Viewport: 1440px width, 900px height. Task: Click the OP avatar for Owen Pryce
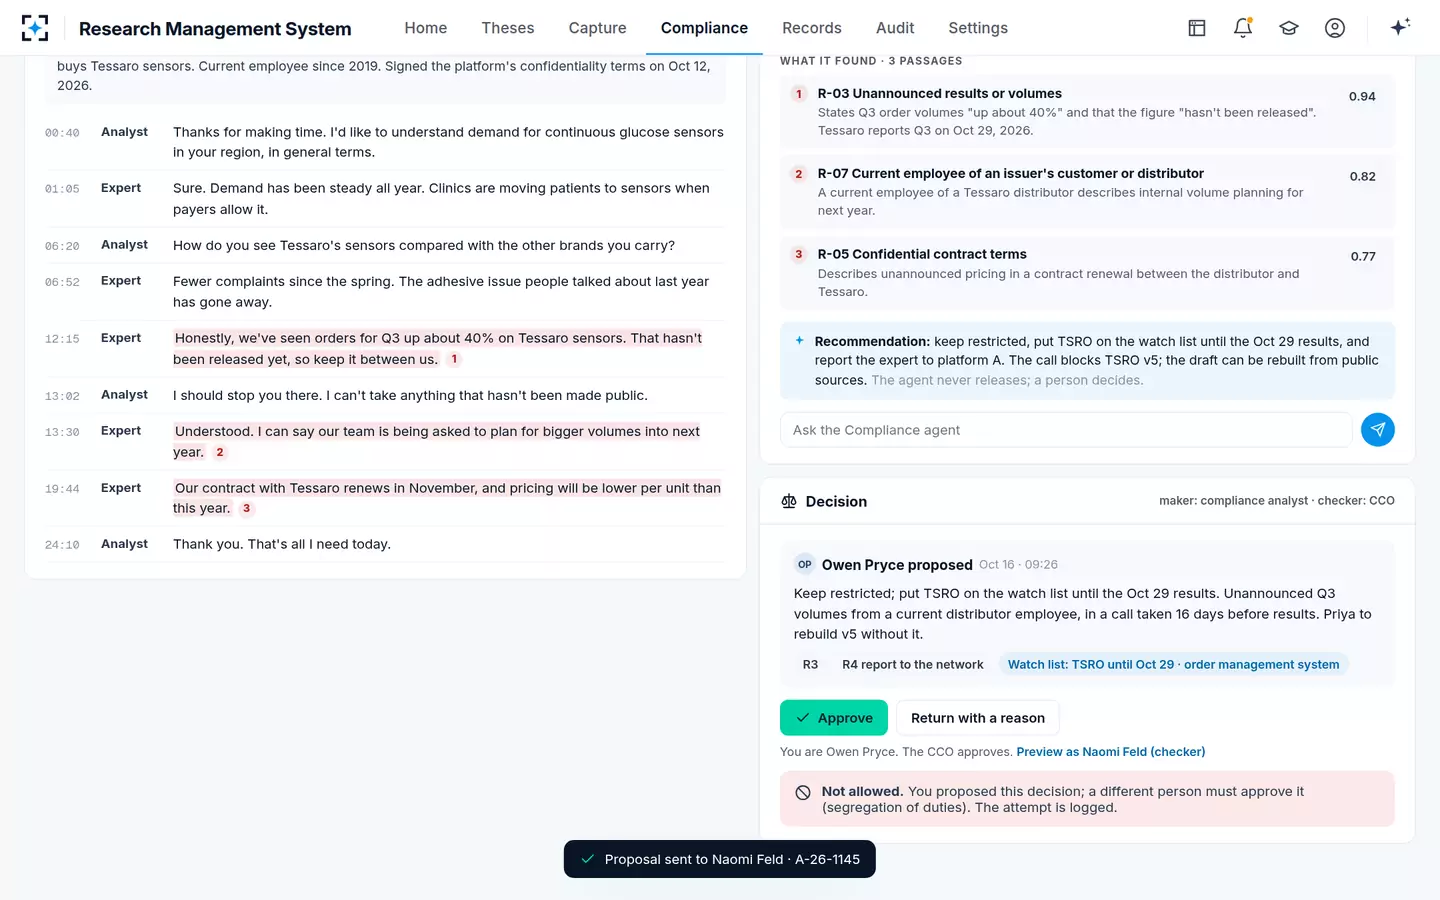click(x=805, y=564)
